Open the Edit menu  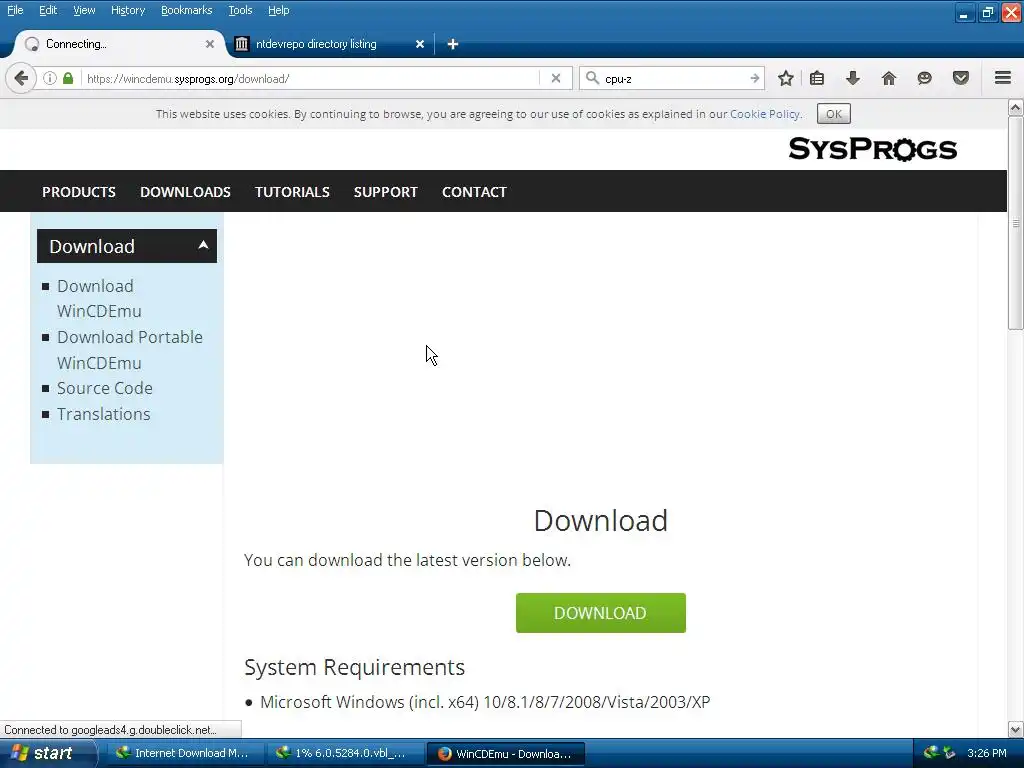(x=48, y=10)
